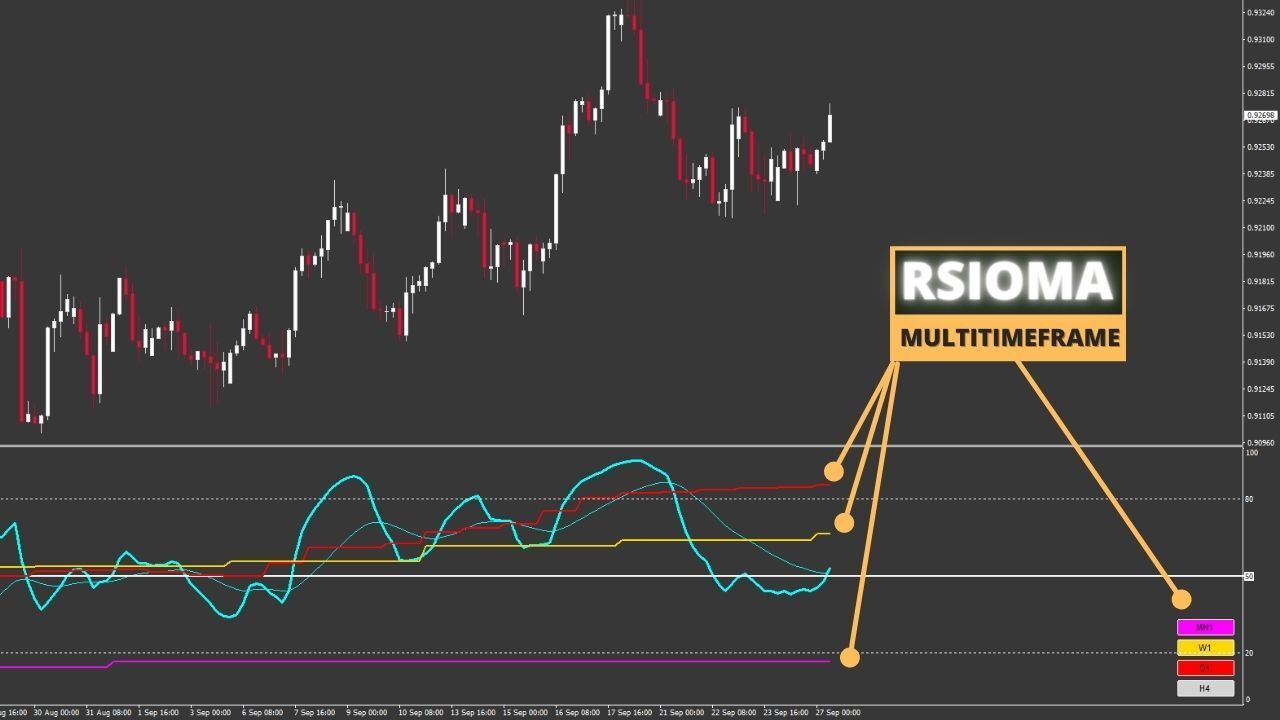Click price scale value 0.92100

1259,228
